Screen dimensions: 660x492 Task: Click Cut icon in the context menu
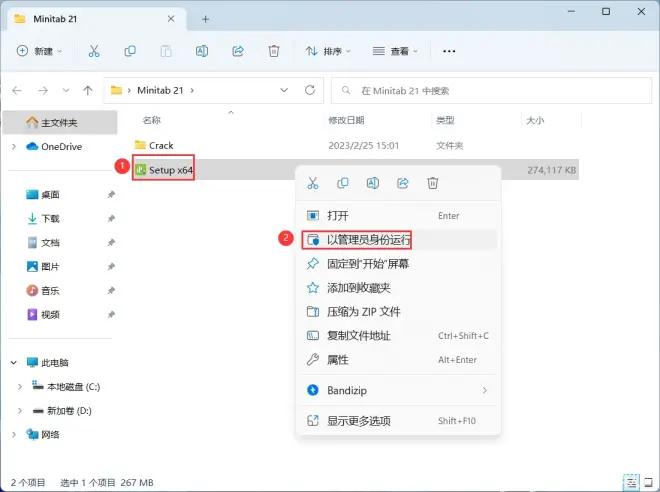313,183
